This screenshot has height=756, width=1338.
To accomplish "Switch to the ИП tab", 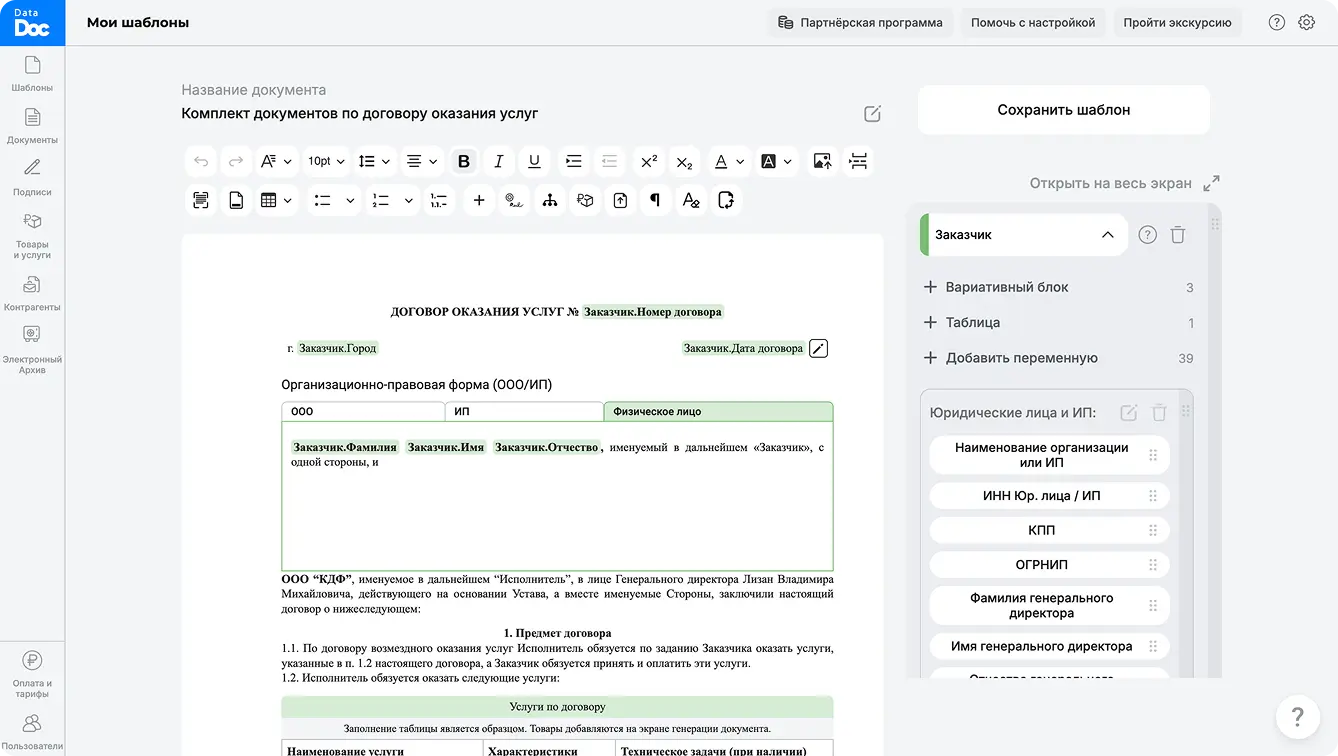I will (x=523, y=411).
